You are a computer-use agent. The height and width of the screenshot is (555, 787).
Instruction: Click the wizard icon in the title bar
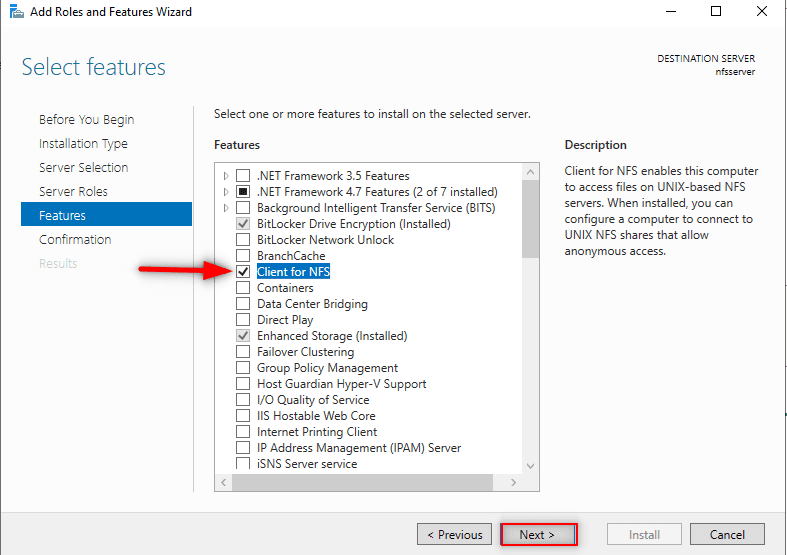tap(15, 12)
